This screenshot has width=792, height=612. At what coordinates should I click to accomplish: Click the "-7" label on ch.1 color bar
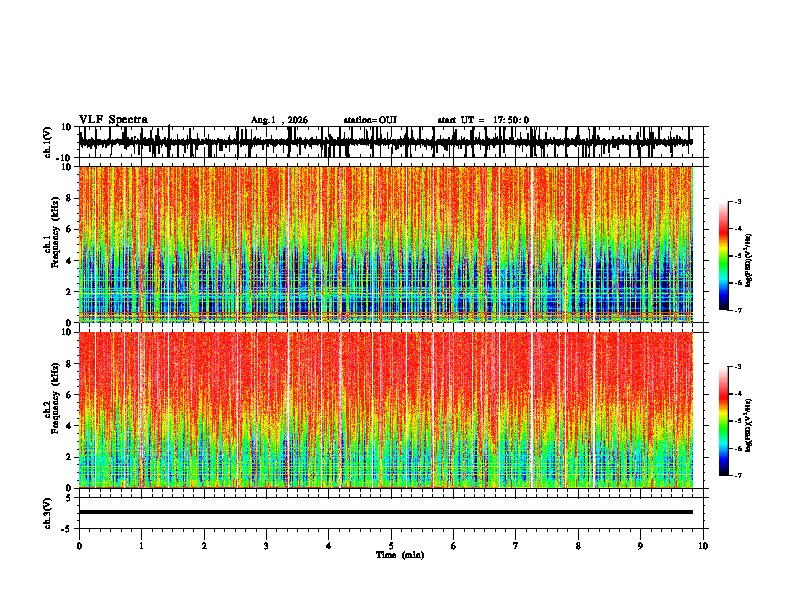tap(738, 310)
